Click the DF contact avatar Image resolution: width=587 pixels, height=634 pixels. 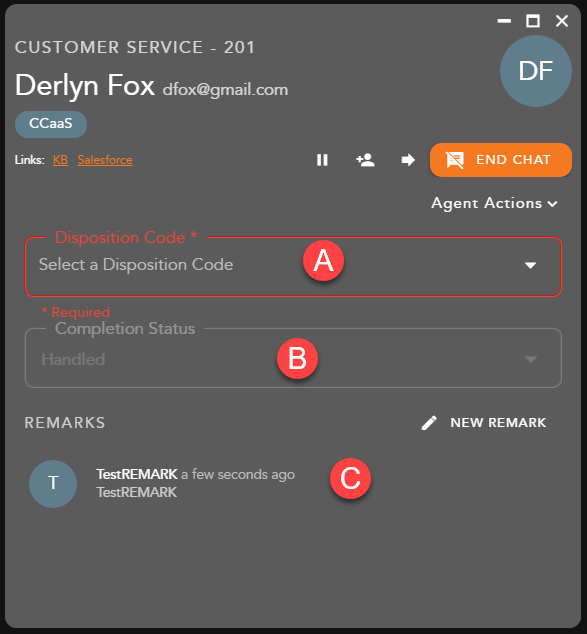coord(536,71)
